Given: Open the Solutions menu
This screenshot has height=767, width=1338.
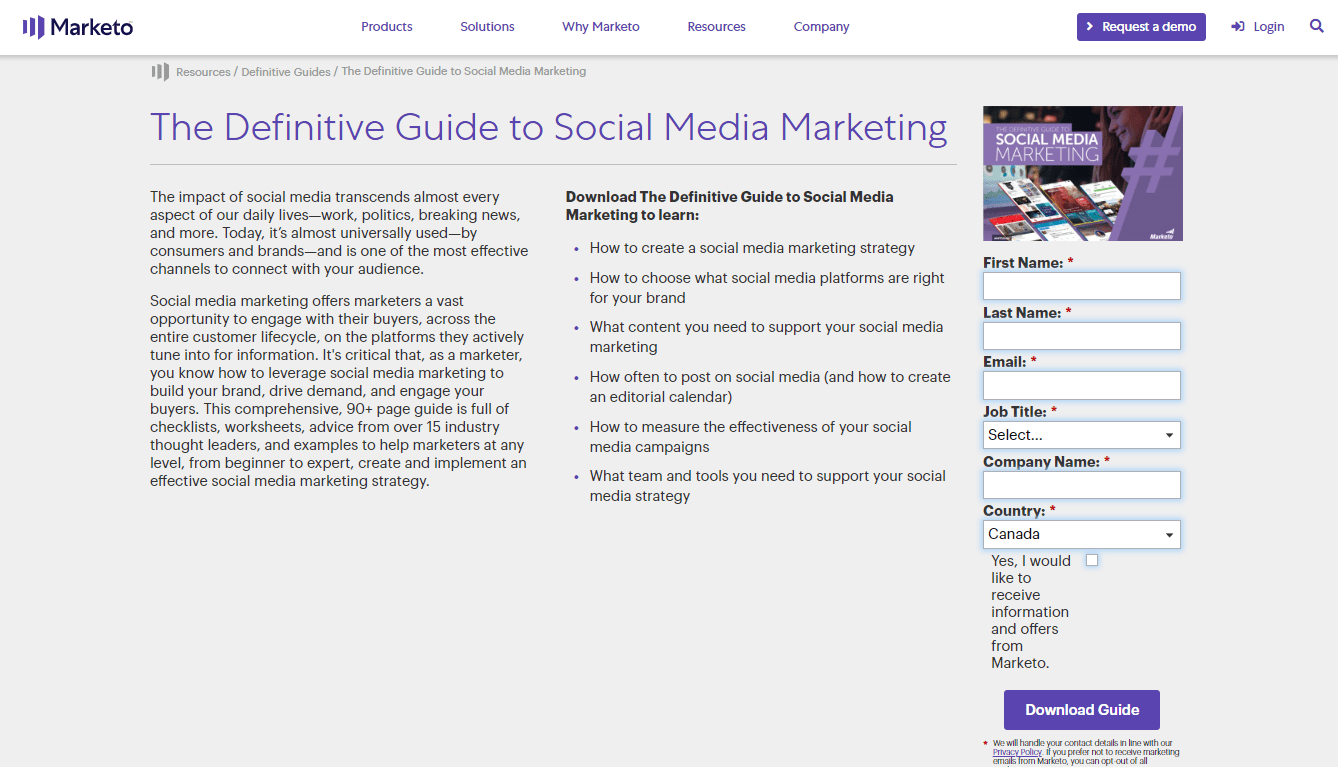Looking at the screenshot, I should click(x=487, y=27).
